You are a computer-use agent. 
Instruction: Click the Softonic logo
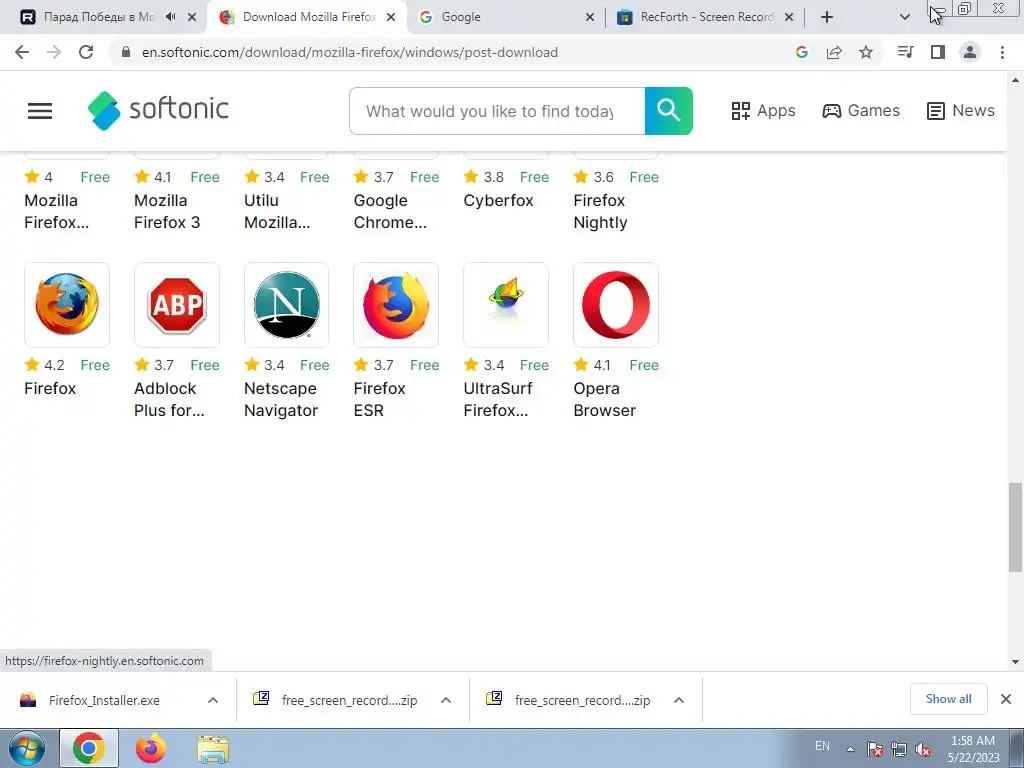pos(158,110)
